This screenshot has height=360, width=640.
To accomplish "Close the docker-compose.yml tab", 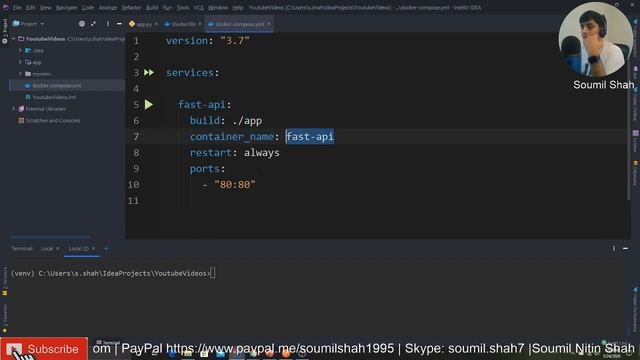I will pos(269,24).
